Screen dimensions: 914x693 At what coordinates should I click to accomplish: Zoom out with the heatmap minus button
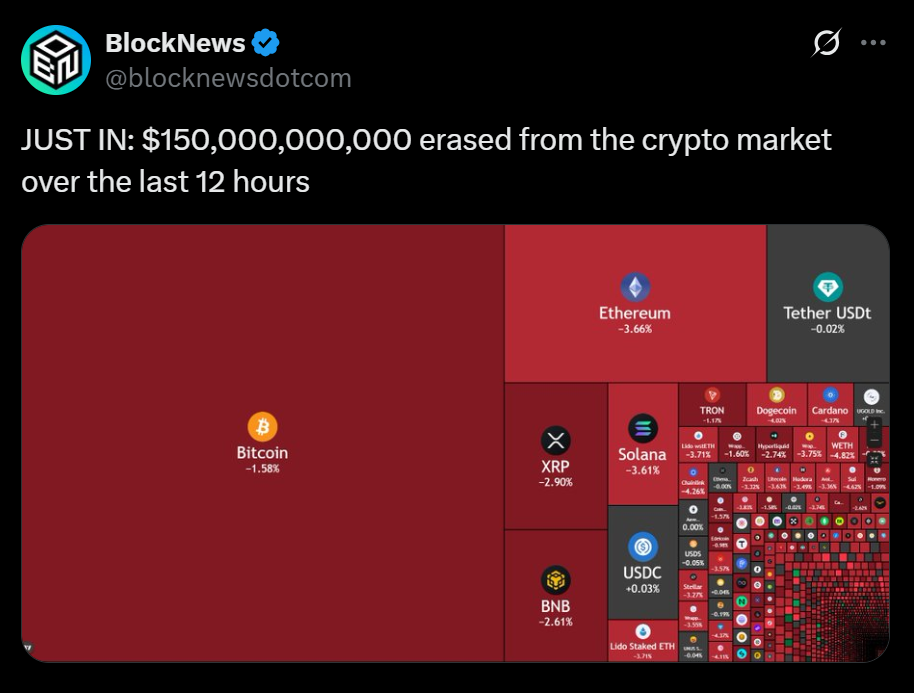[874, 440]
